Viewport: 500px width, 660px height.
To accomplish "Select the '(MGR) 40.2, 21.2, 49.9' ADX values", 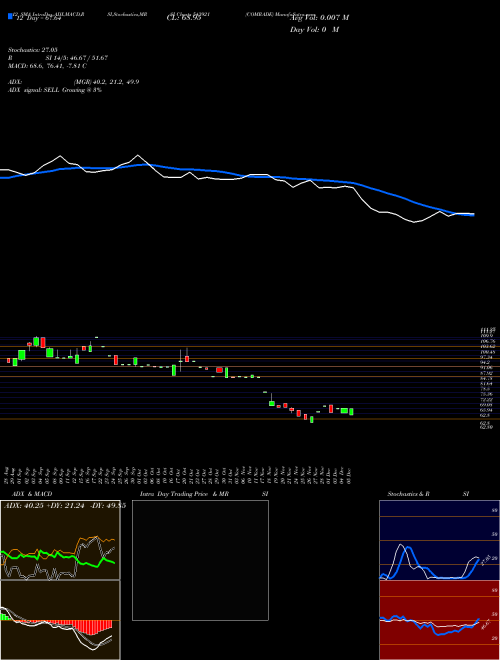I will [106, 82].
